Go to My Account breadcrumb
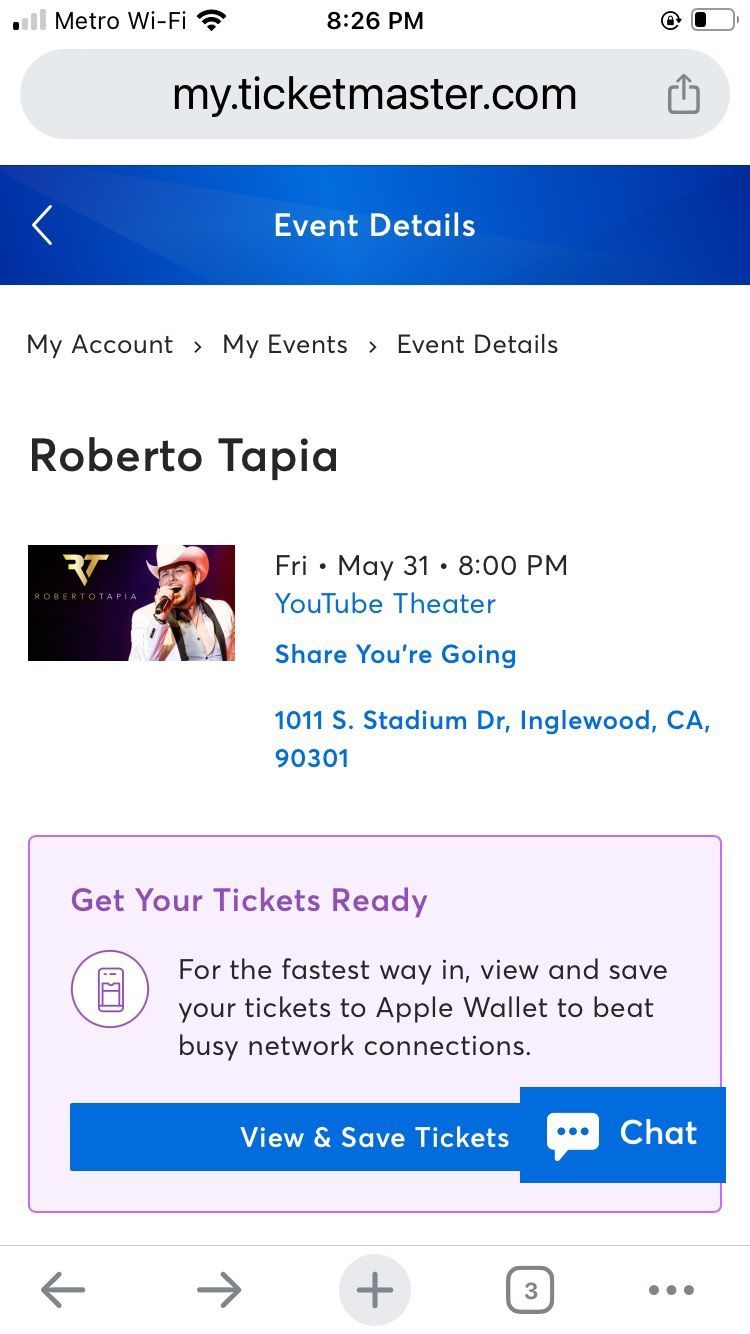This screenshot has width=750, height=1334. (x=100, y=345)
